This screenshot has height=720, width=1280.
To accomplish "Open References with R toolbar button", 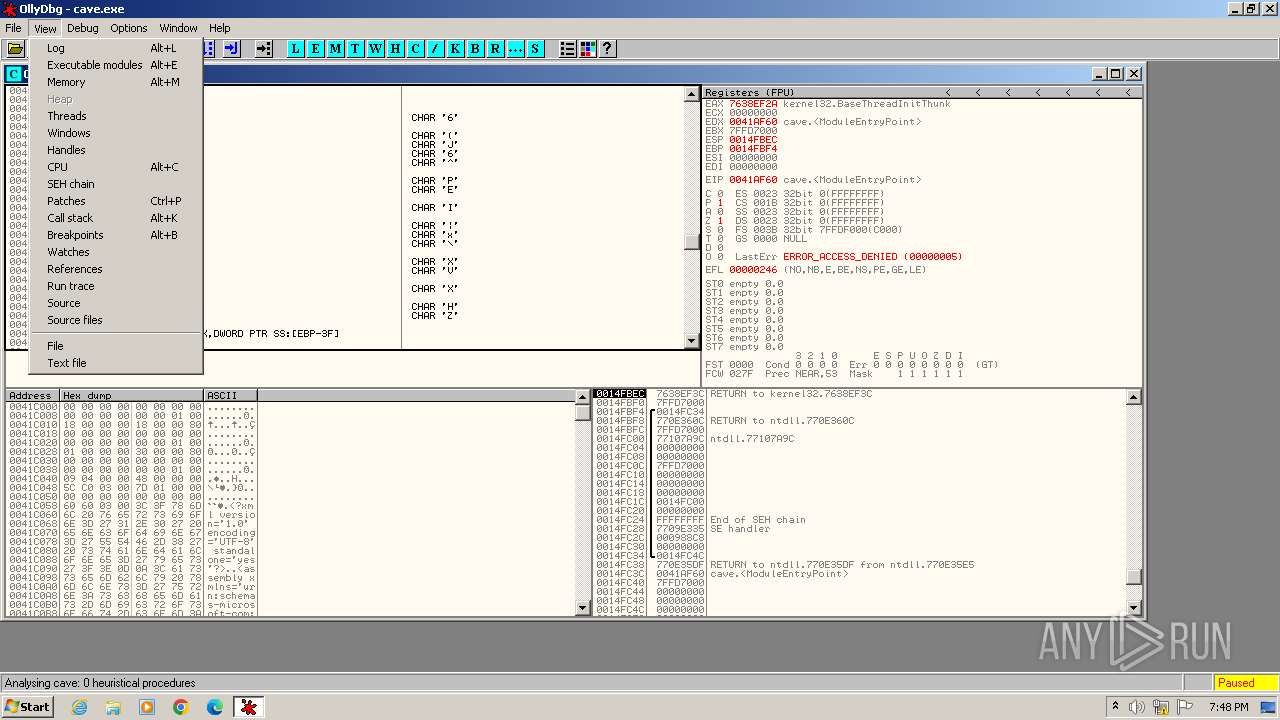I will coord(496,48).
